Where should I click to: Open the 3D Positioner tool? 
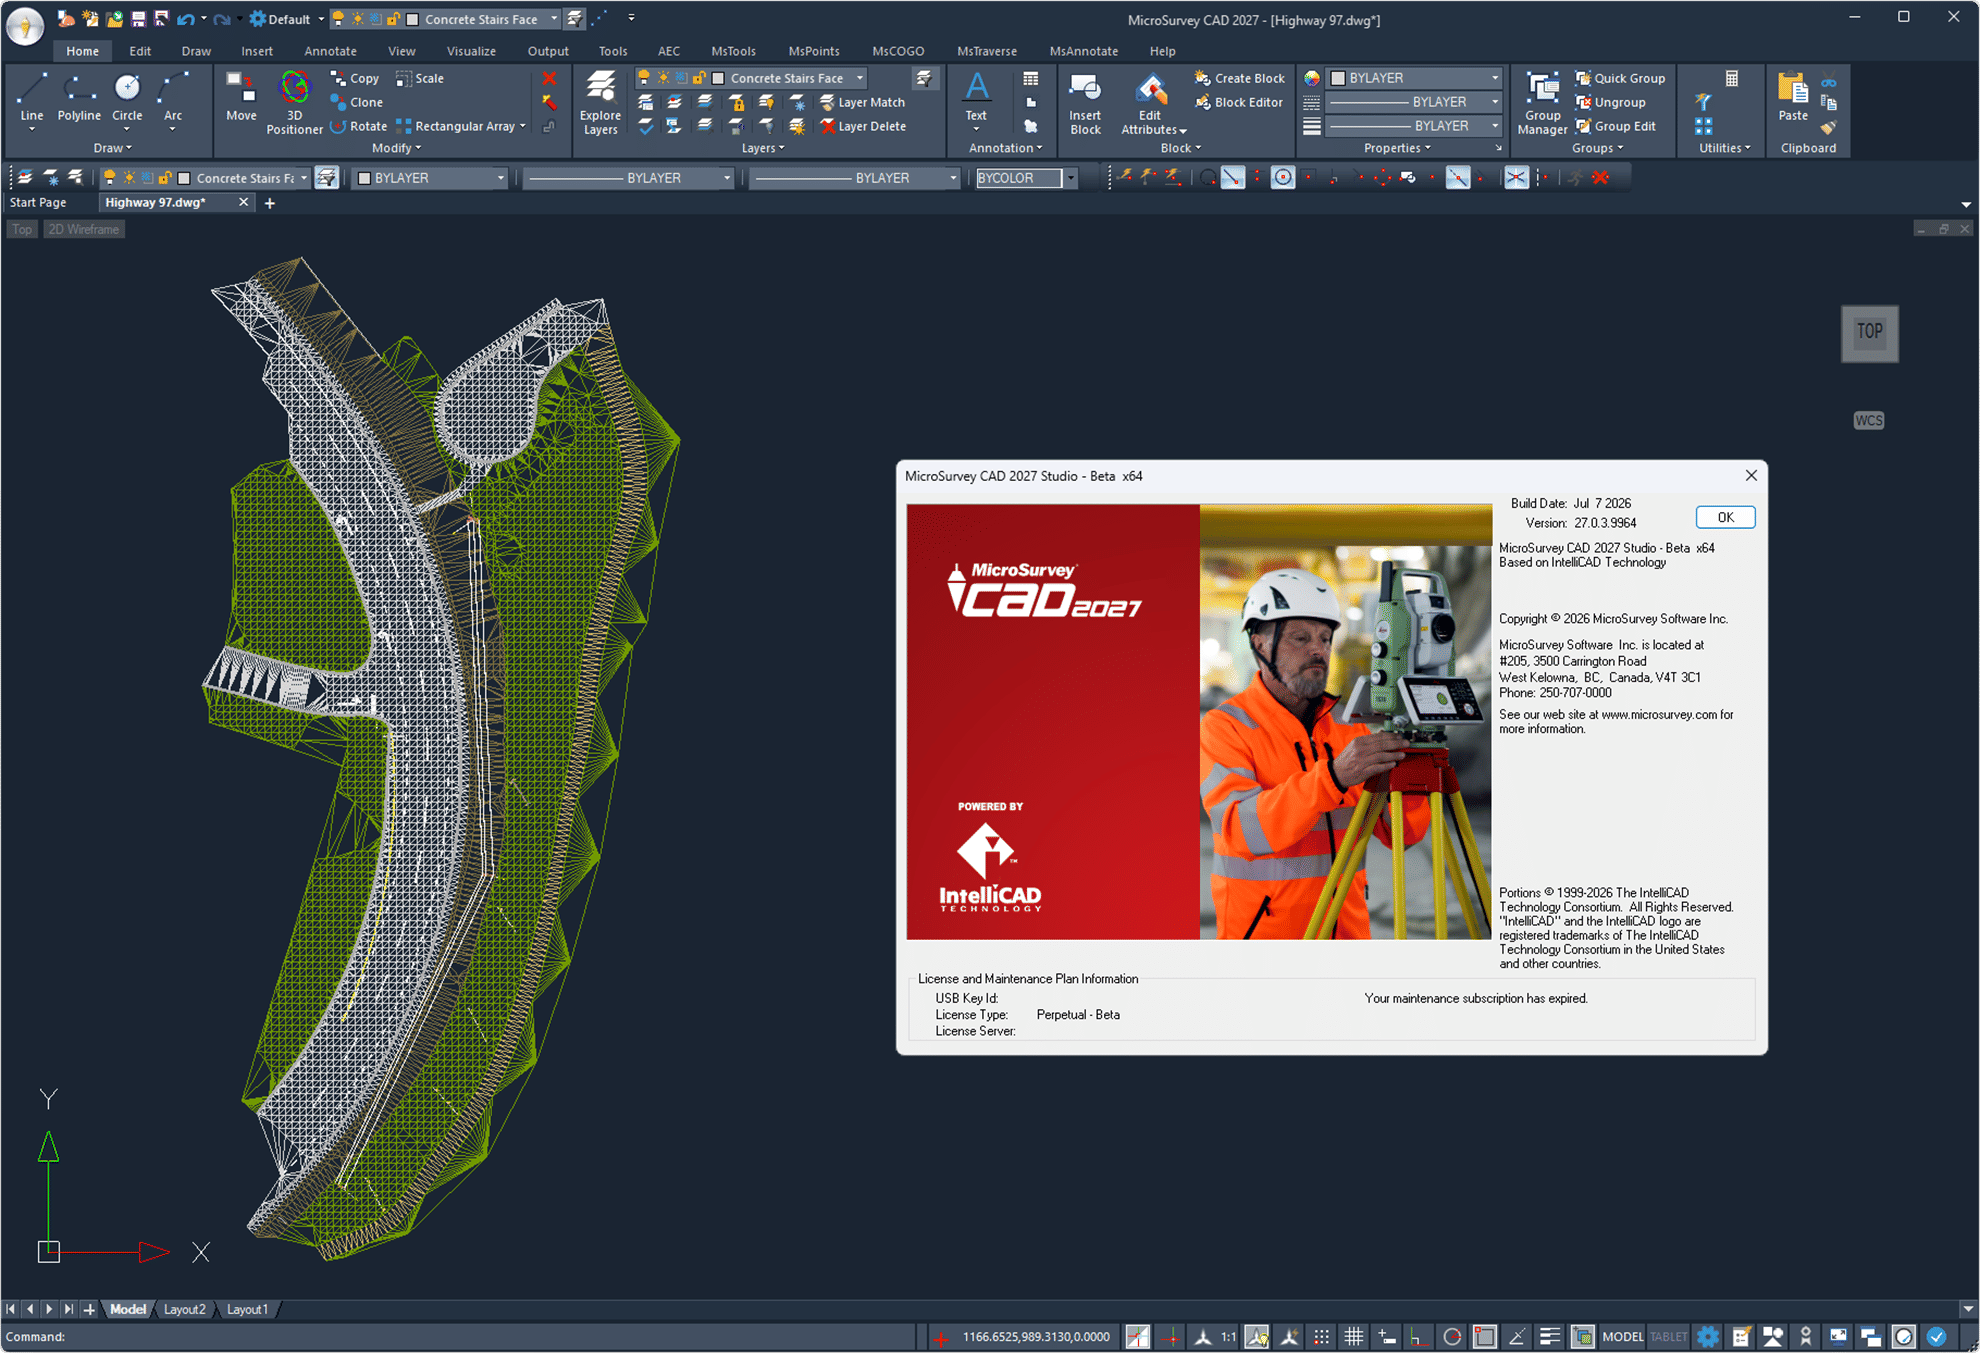[294, 102]
